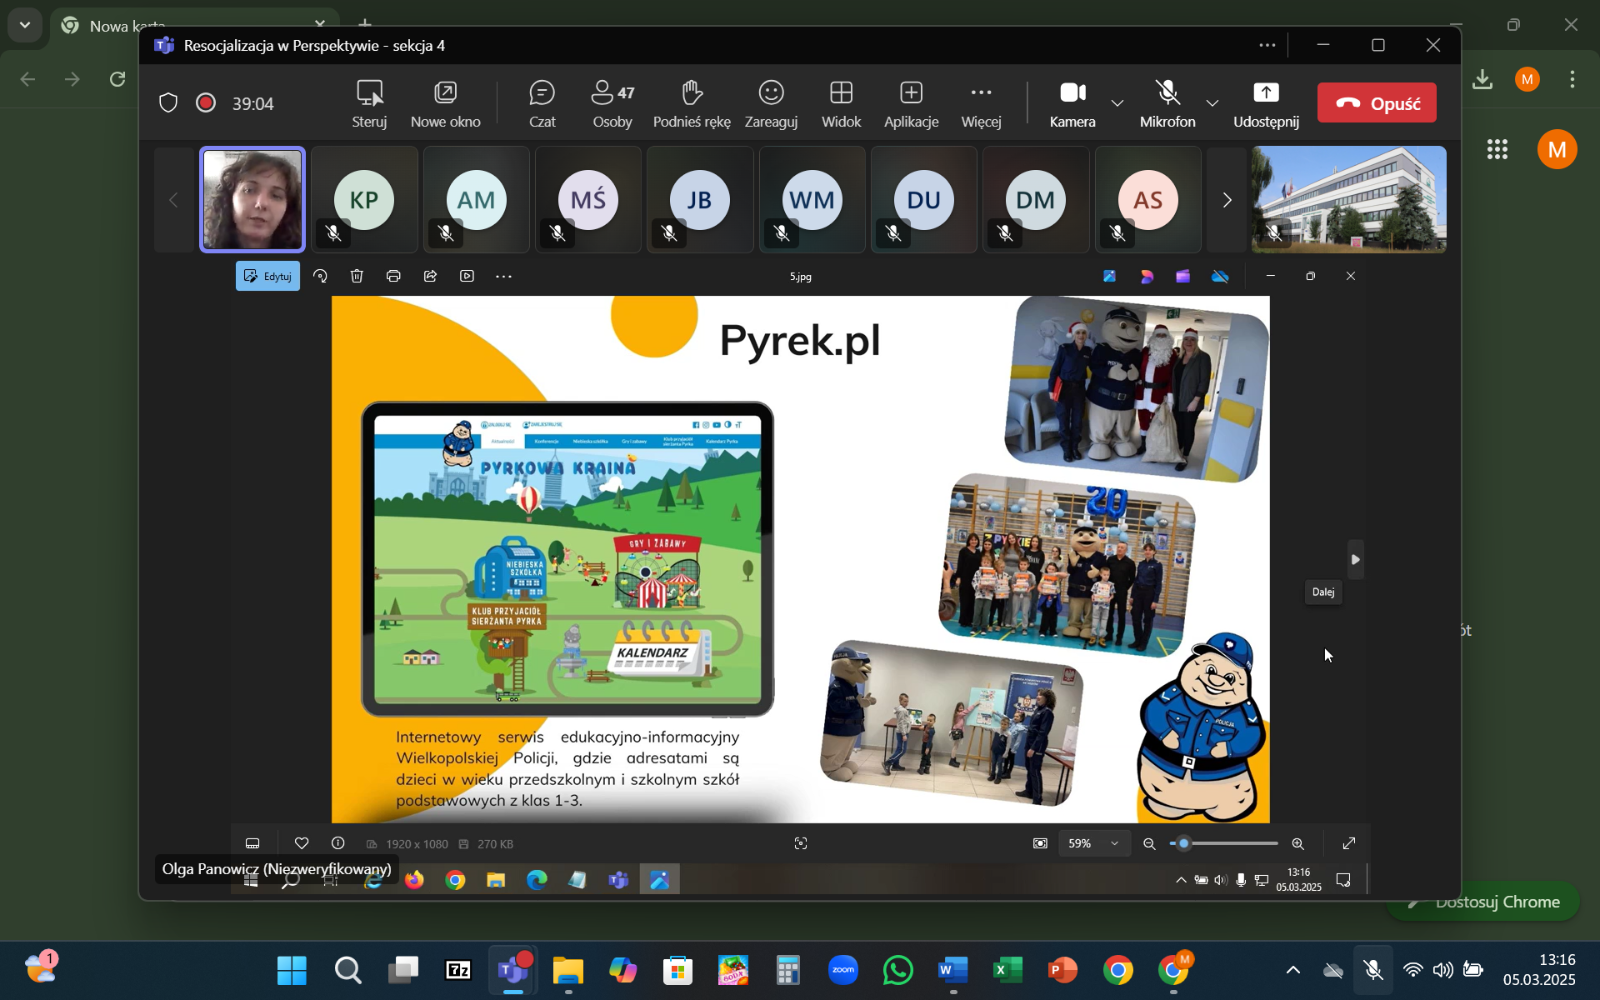Viewport: 1600px width, 1000px height.
Task: Open Word from the Windows taskbar
Action: 952,970
